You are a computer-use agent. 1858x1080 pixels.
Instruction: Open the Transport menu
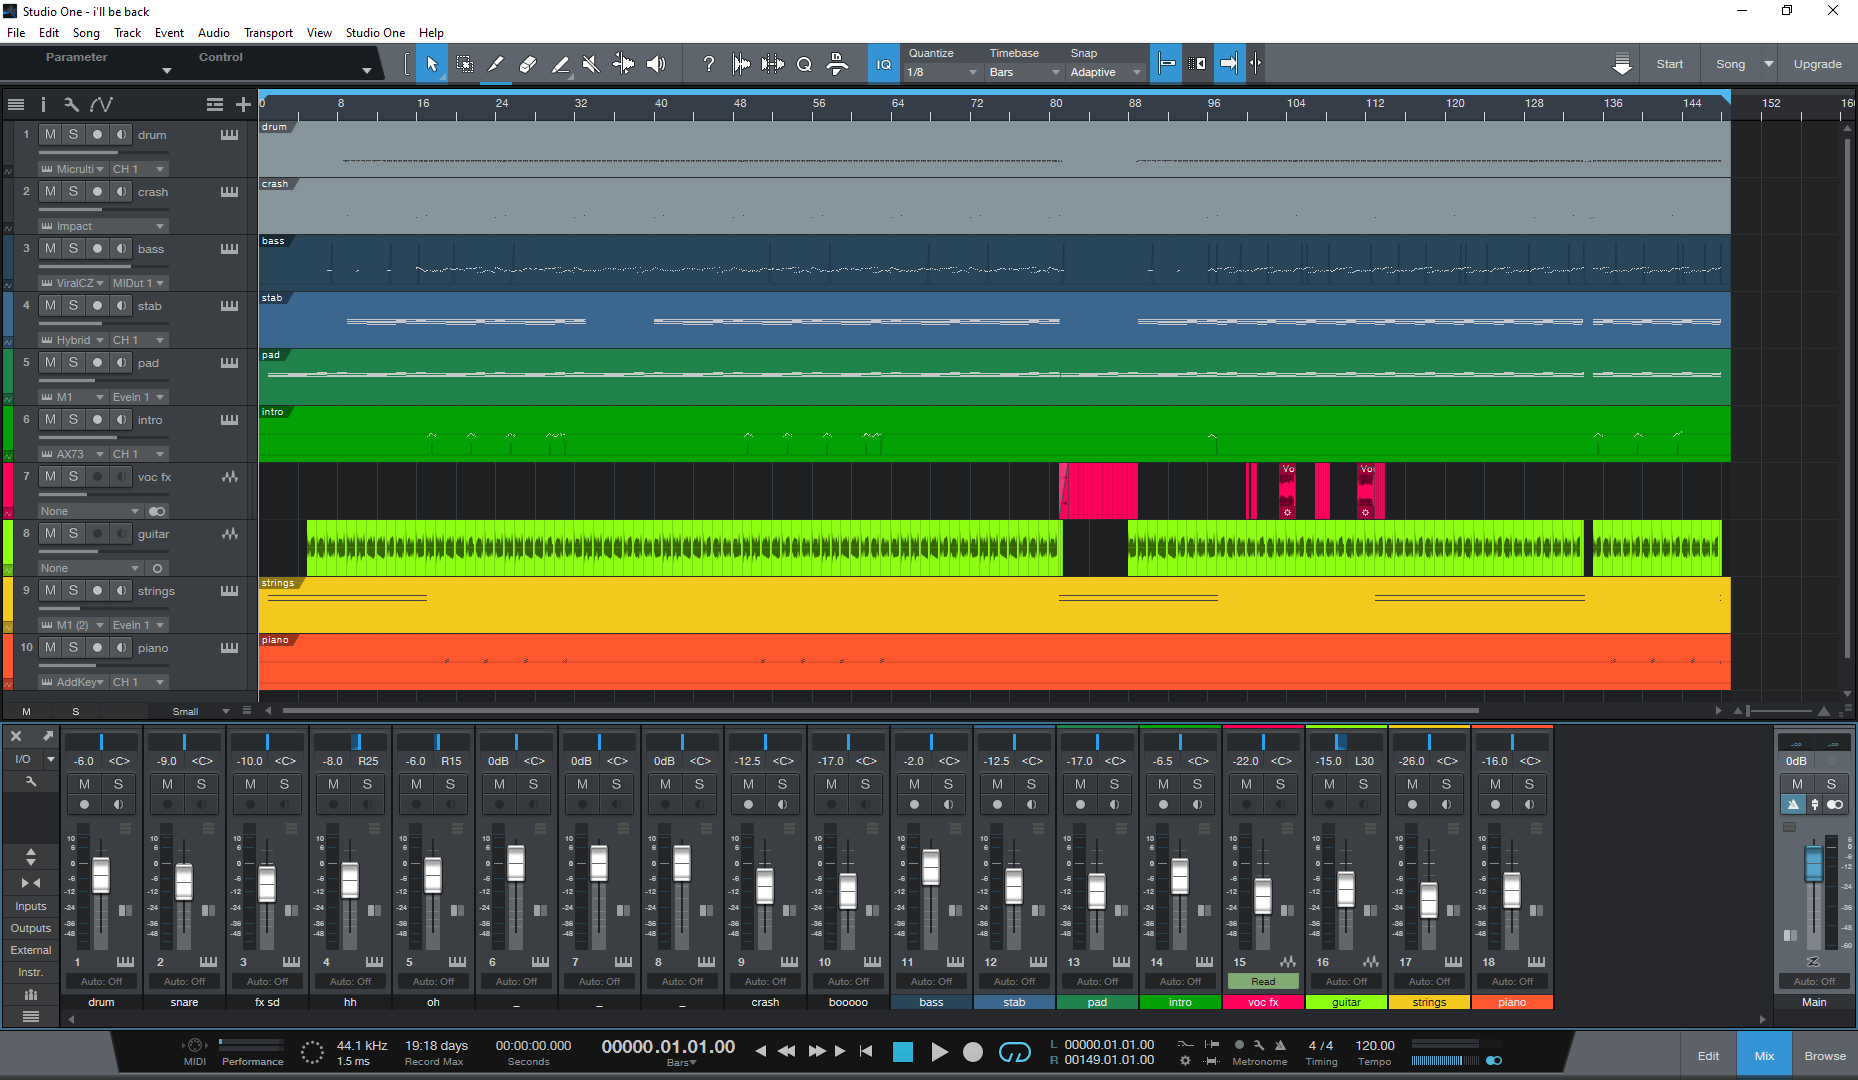click(x=268, y=33)
